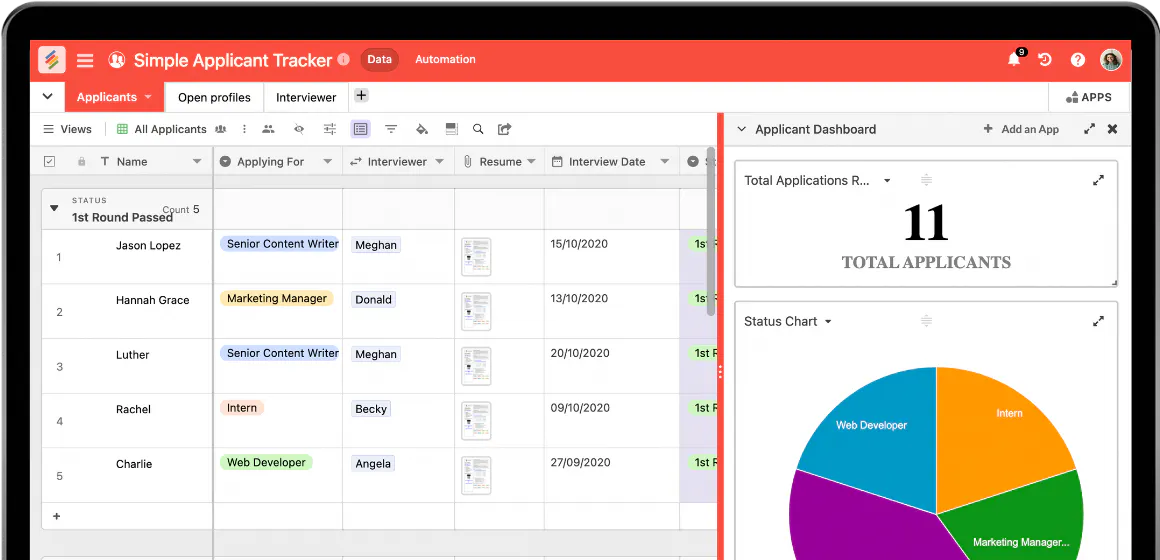Screen dimensions: 1160x560
Task: Toggle the hide fields eye icon
Action: point(299,129)
